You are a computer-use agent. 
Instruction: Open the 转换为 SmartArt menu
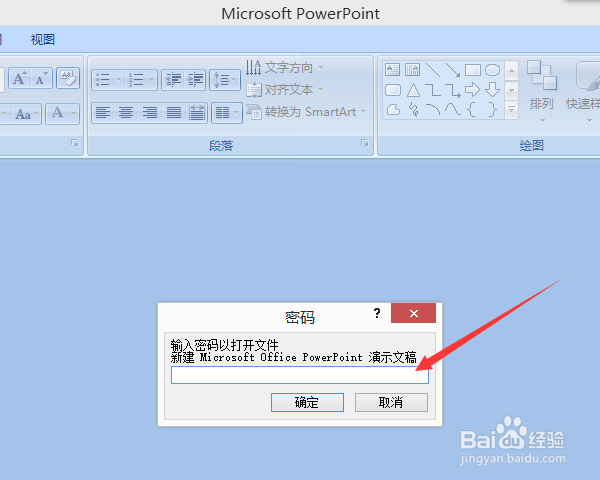tap(306, 112)
